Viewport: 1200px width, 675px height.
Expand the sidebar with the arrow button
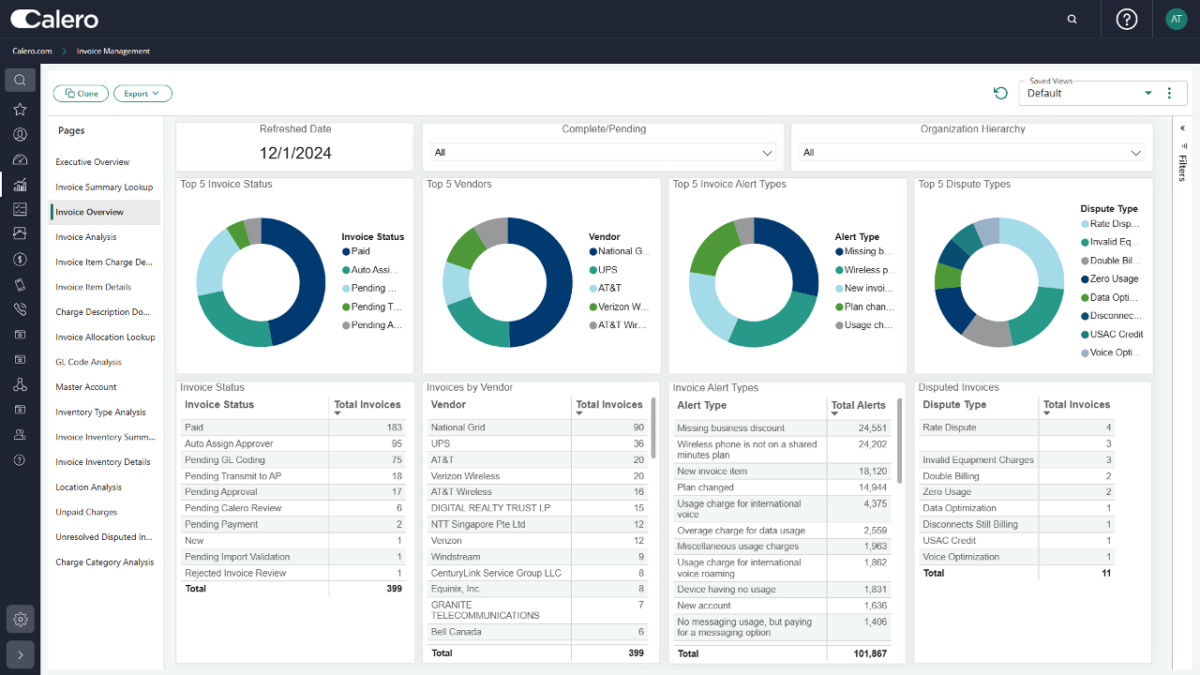tap(20, 654)
